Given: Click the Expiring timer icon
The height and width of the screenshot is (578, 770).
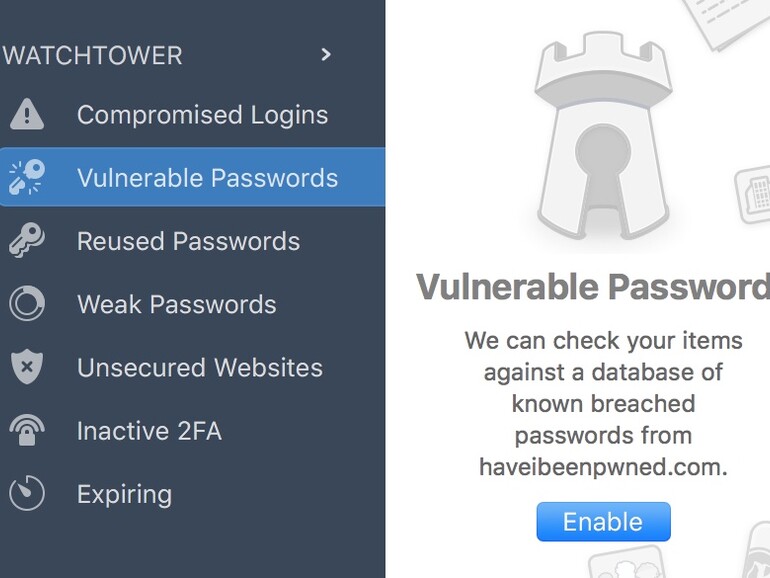Looking at the screenshot, I should pos(27,494).
